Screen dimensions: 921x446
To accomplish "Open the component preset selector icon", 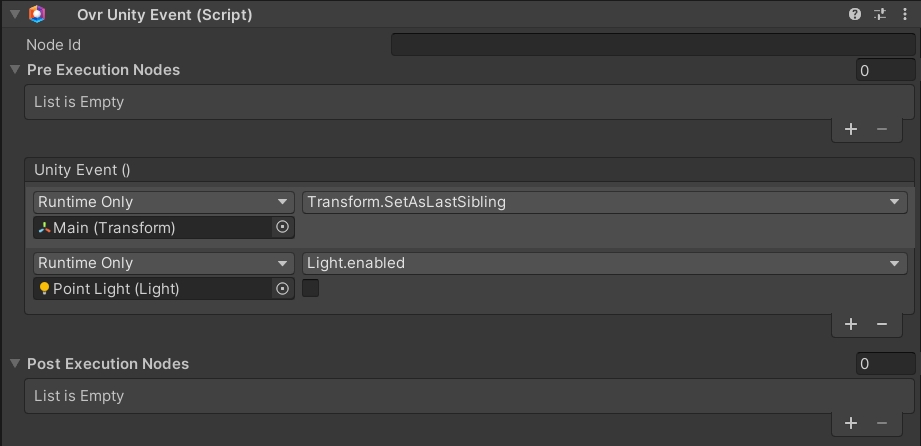I will (x=880, y=14).
